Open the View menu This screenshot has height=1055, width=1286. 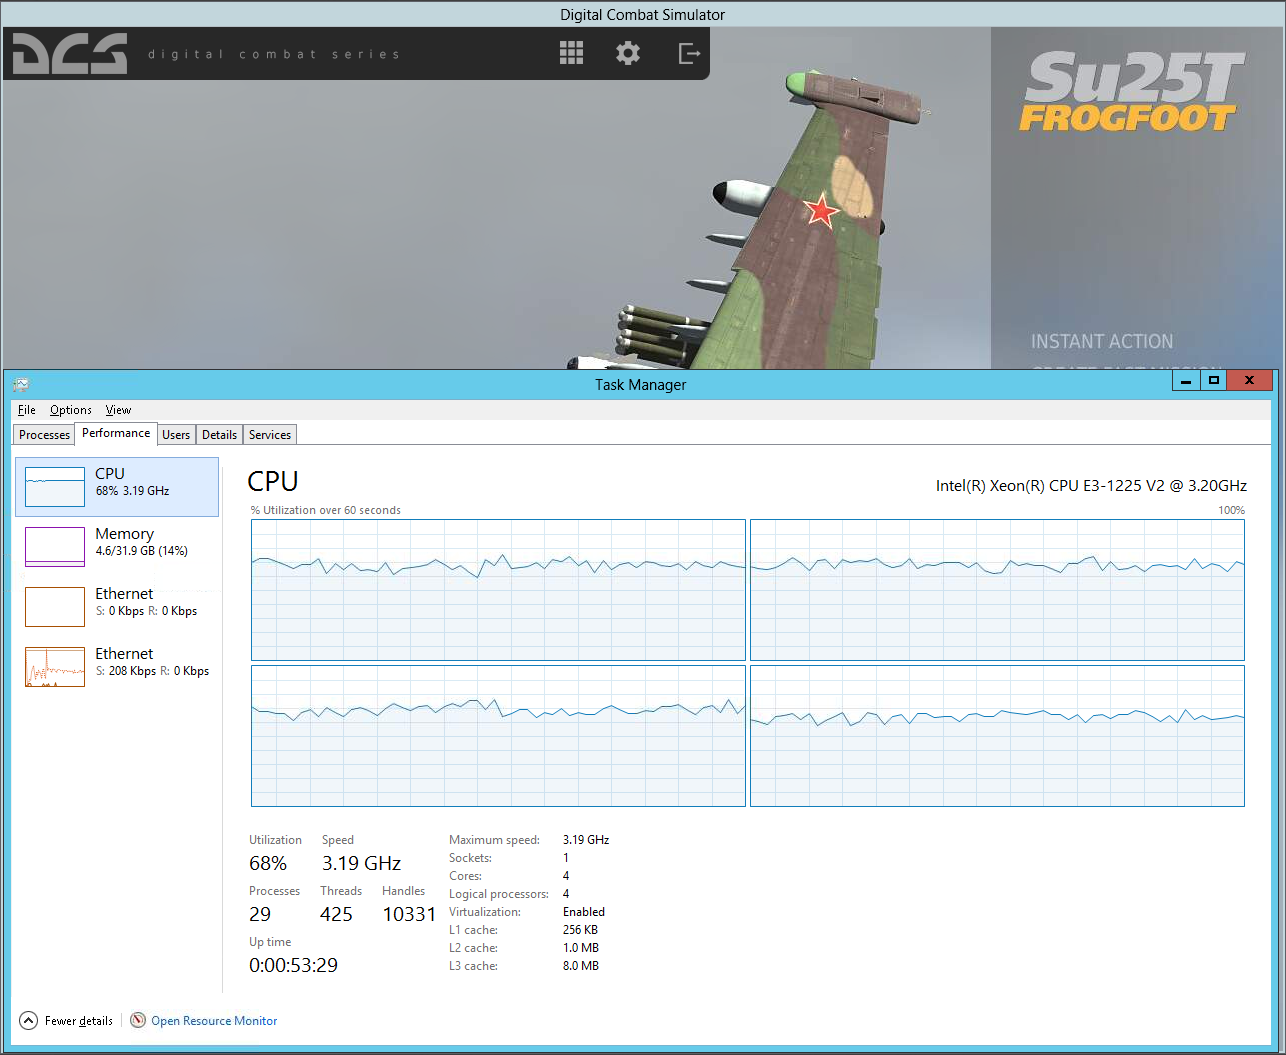pyautogui.click(x=118, y=410)
